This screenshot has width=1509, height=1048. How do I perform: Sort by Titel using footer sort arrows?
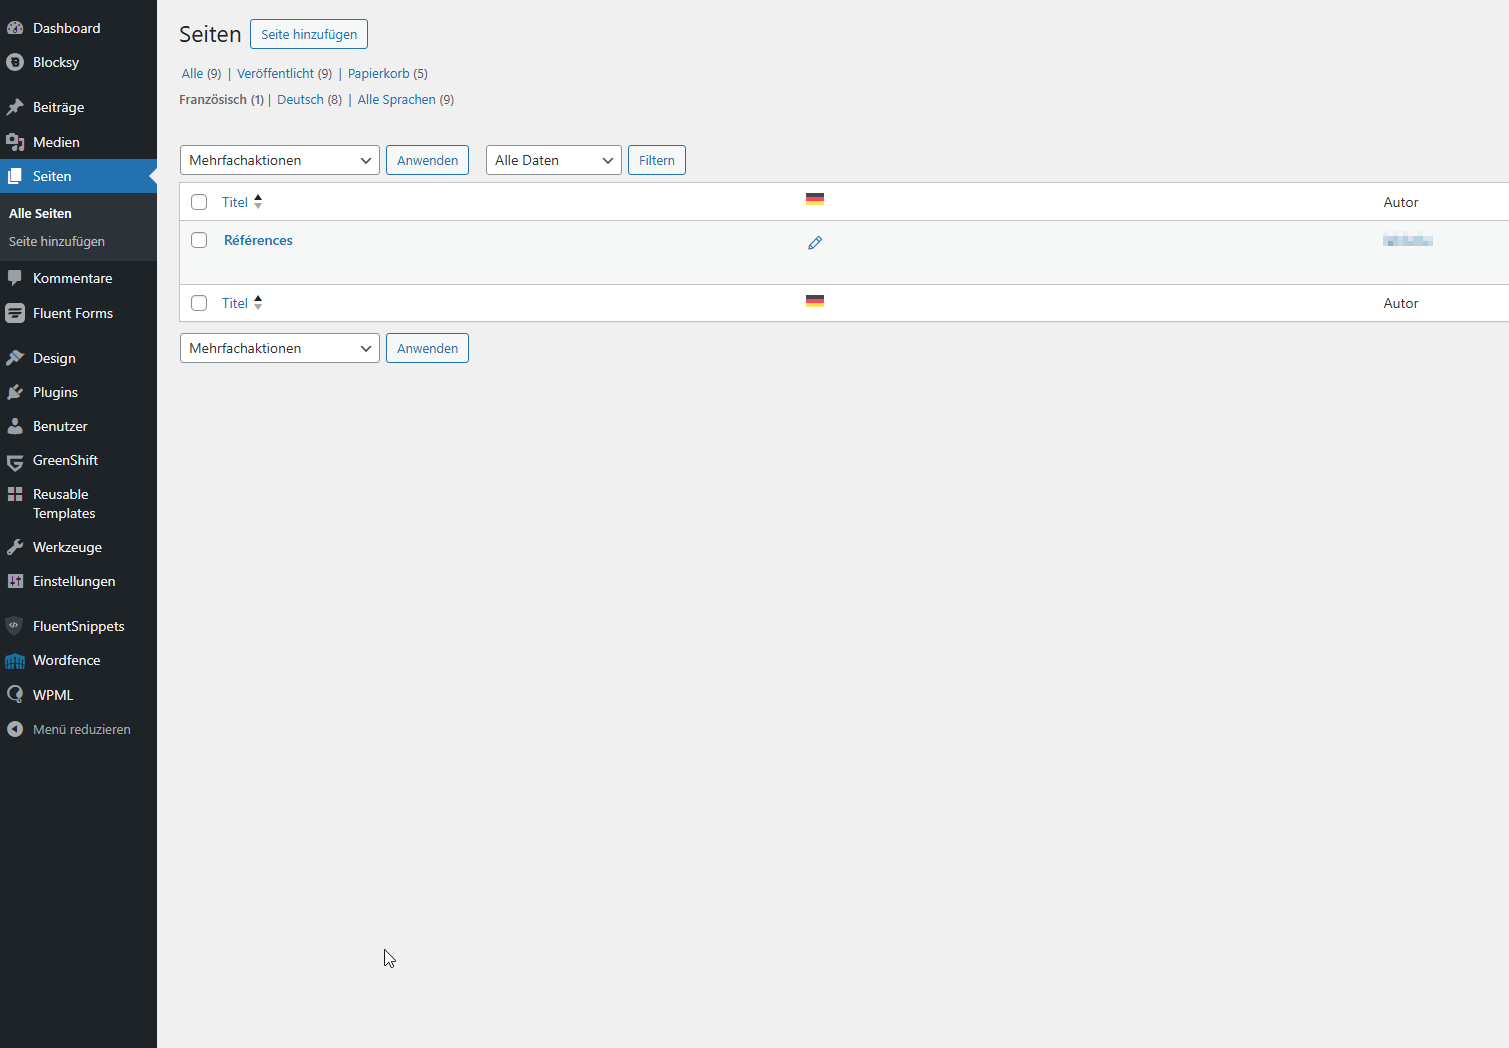coord(258,302)
